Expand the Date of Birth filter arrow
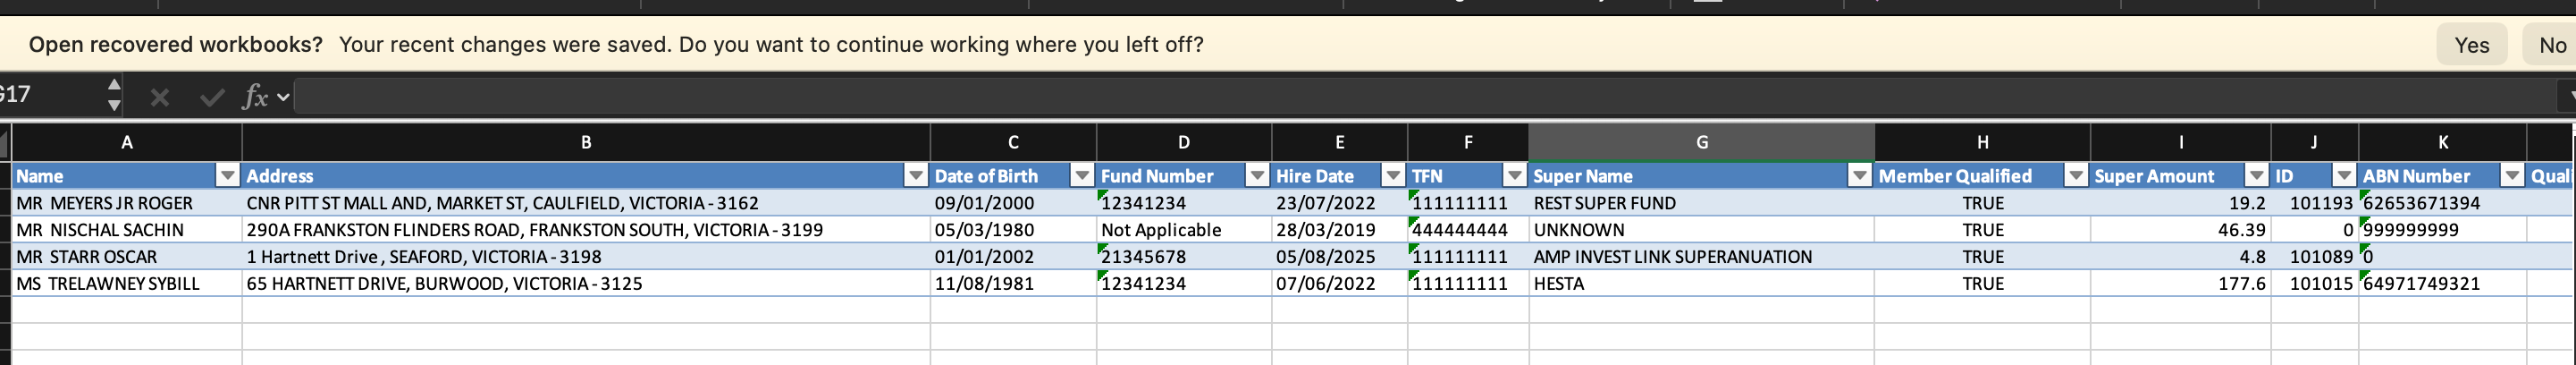 pyautogui.click(x=1081, y=176)
